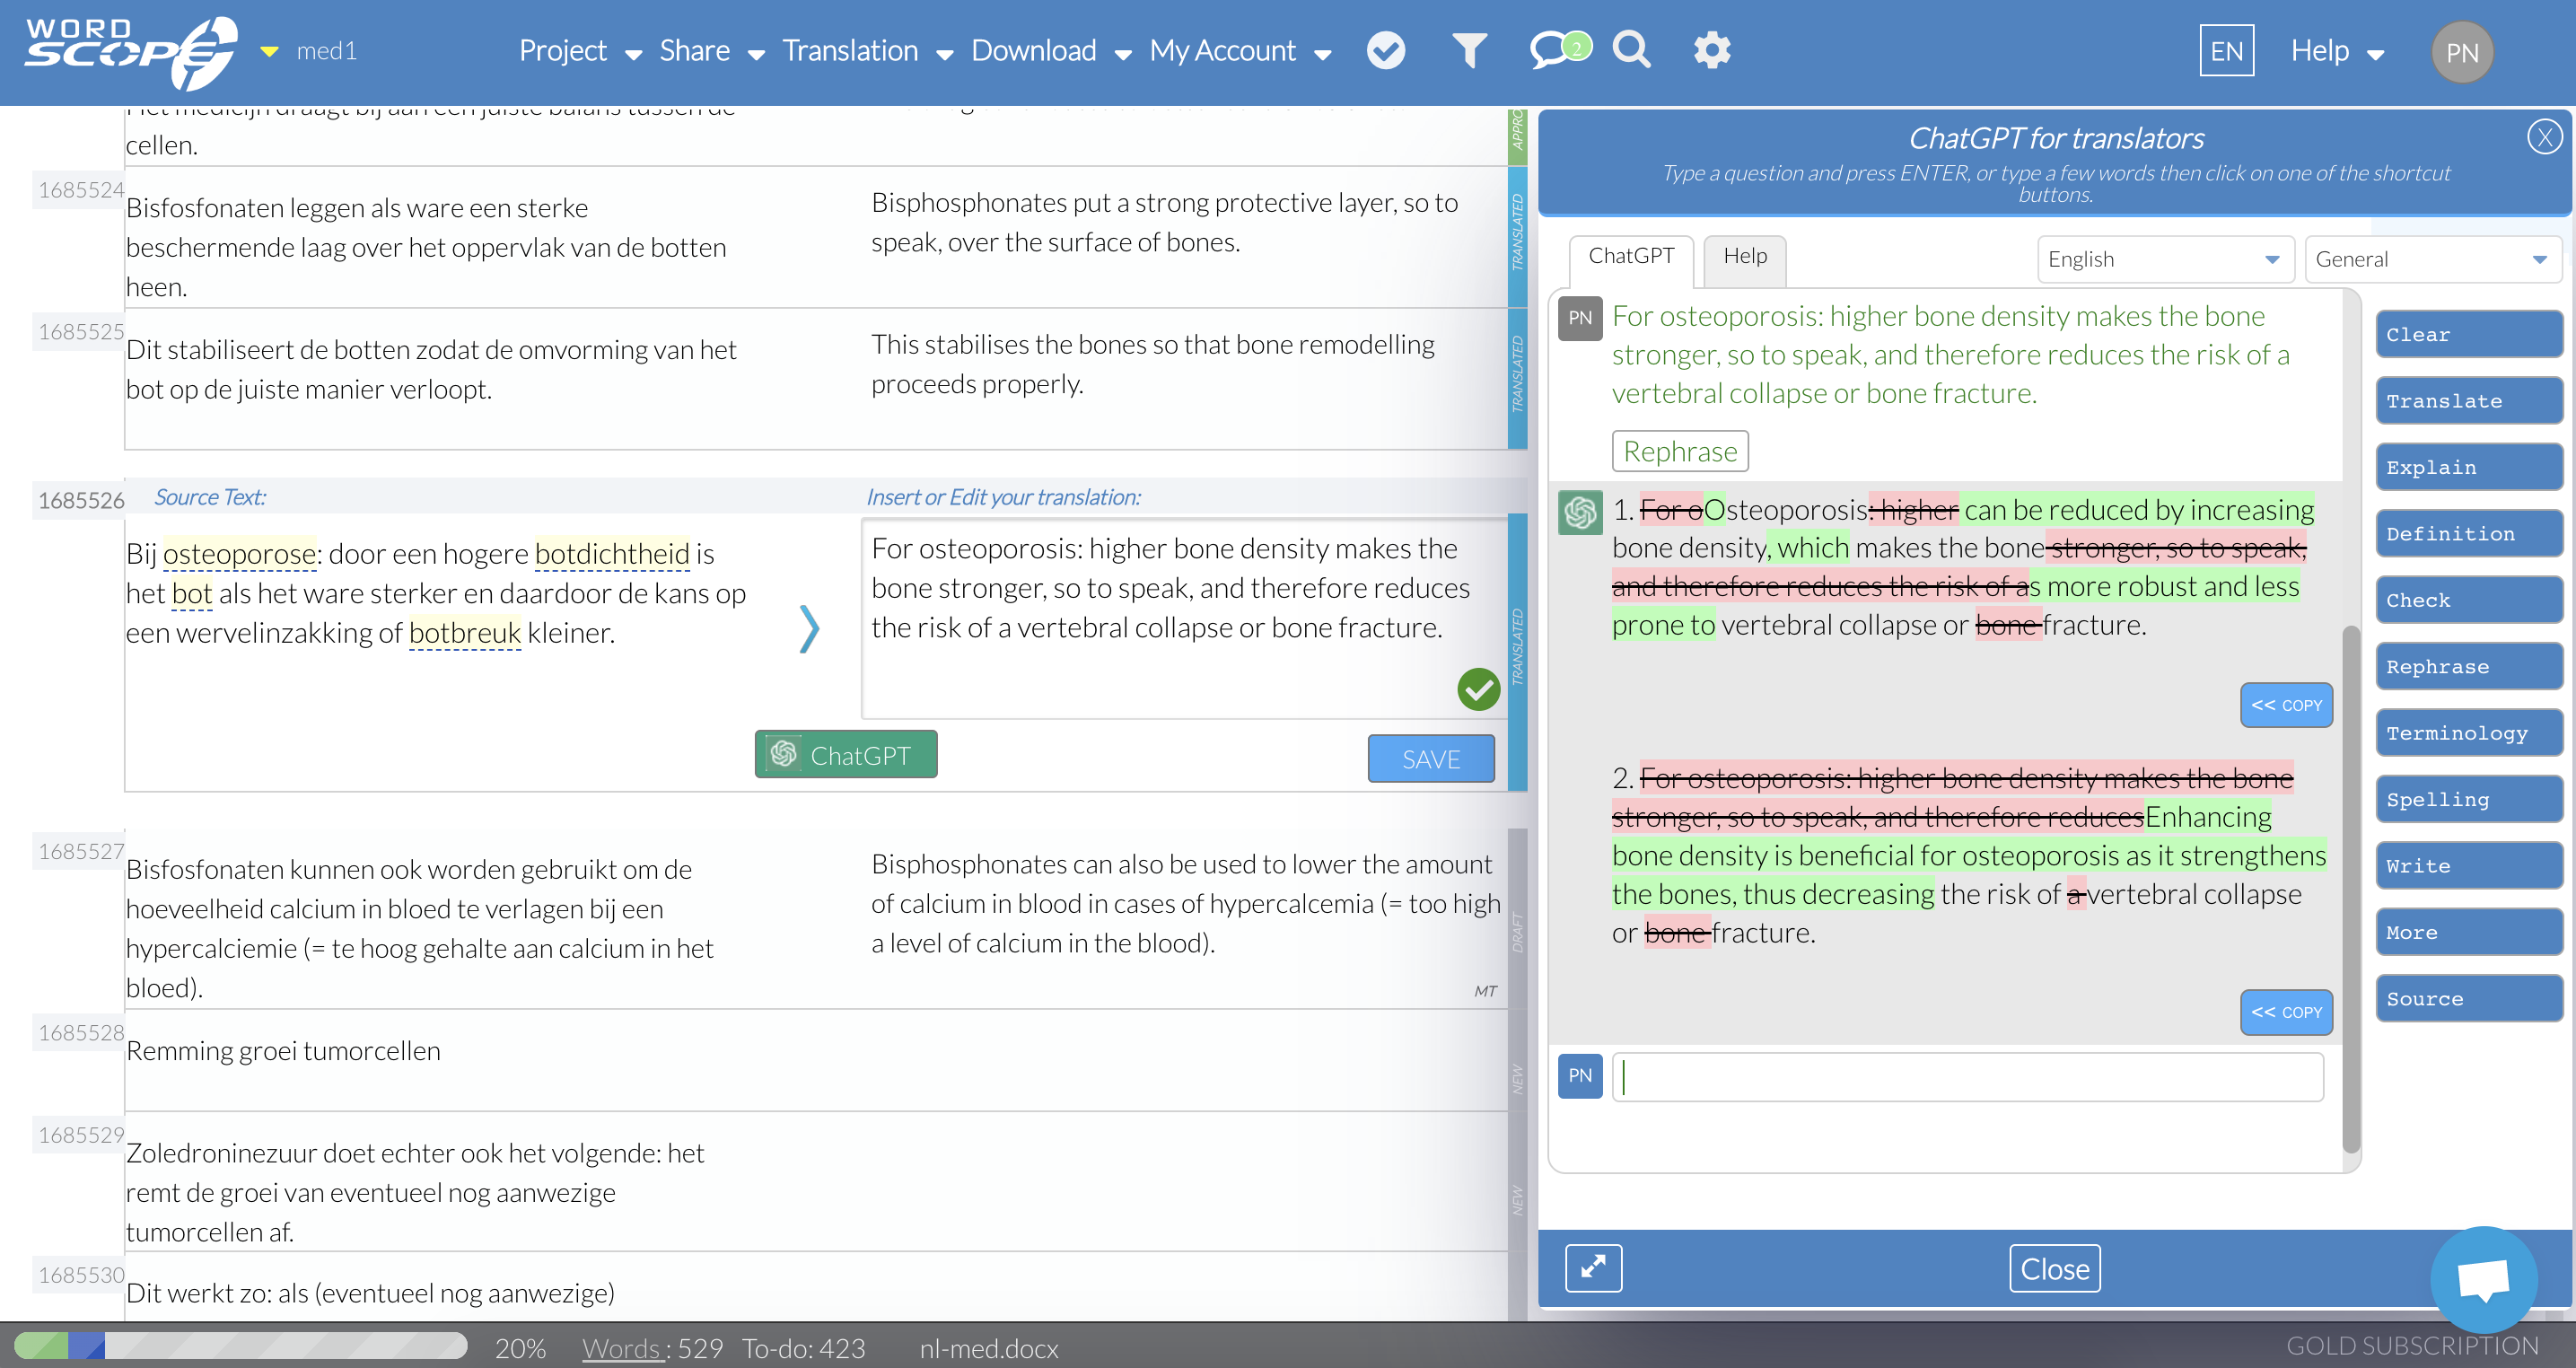Open the Share menu
Screen dimensions: 2576x1368
click(x=711, y=51)
